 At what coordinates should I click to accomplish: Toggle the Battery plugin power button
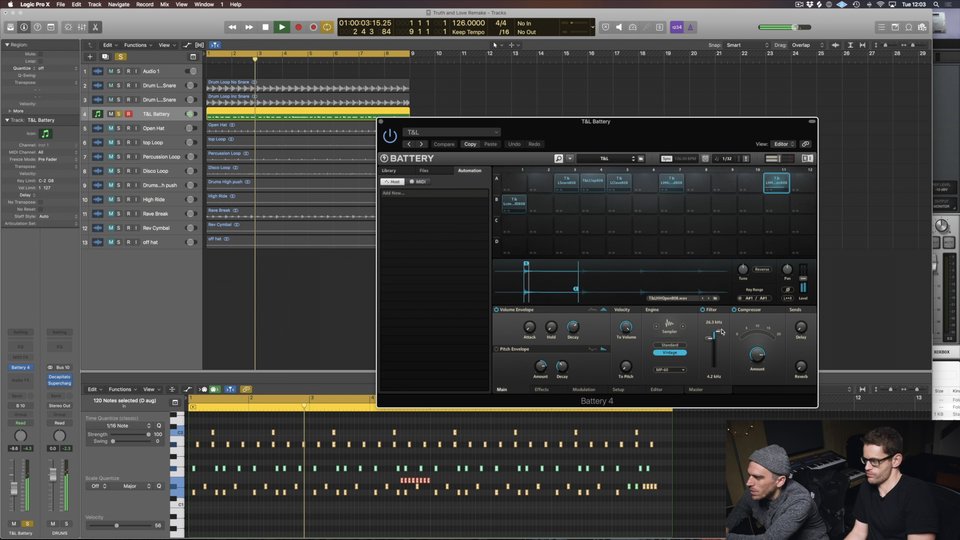[x=390, y=136]
